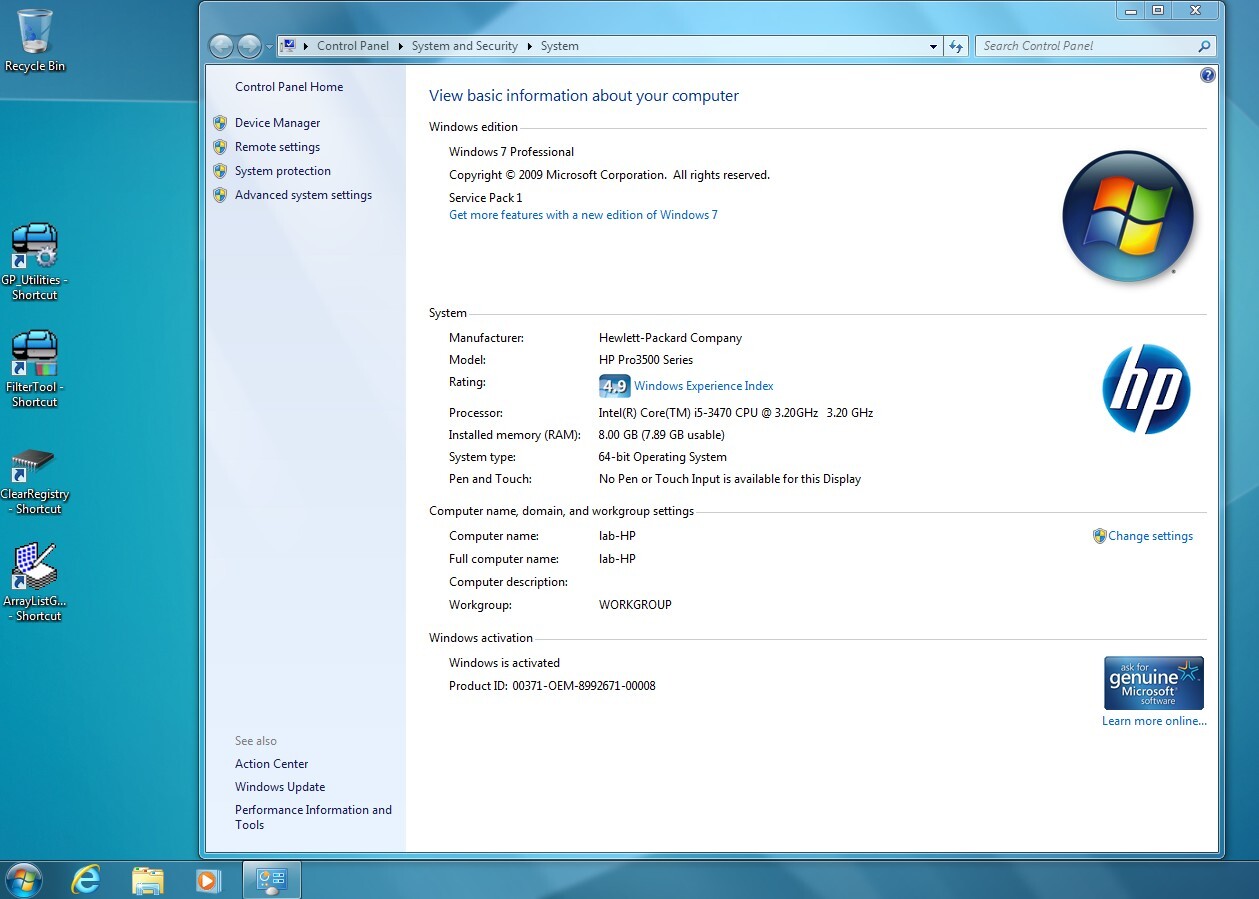
Task: Click the Control Panel taskbar button
Action: click(272, 880)
